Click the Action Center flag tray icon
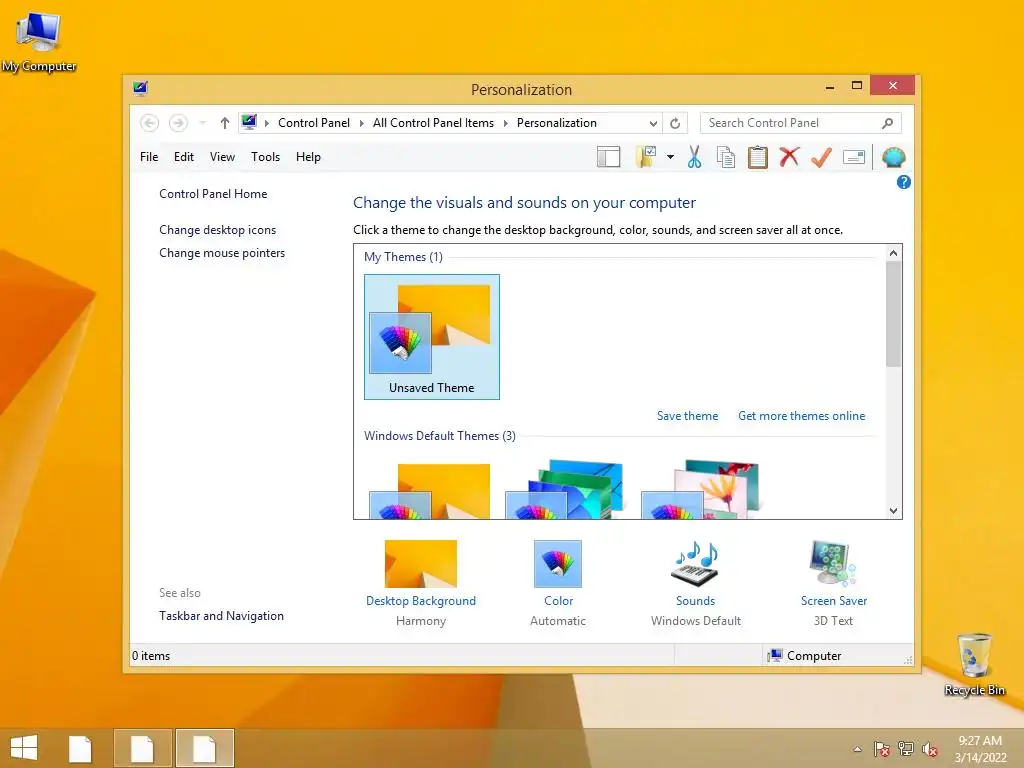 point(881,749)
